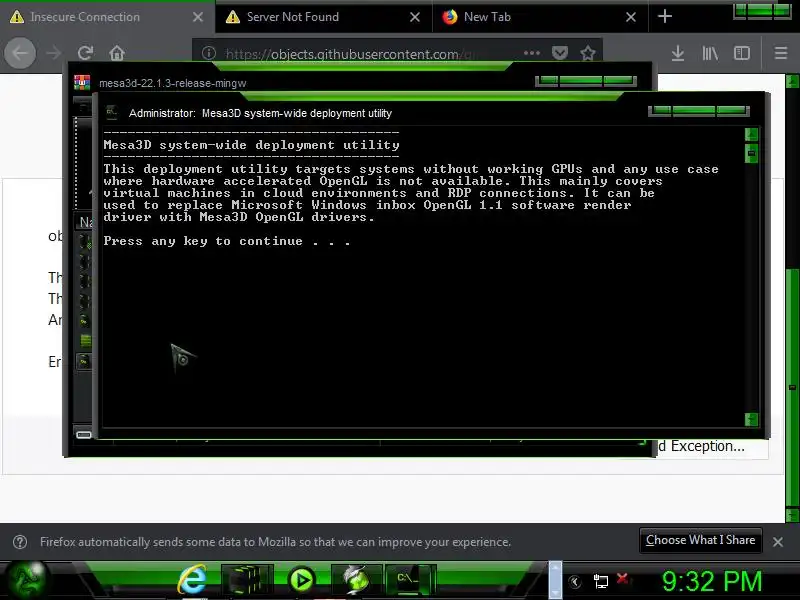This screenshot has height=600, width=800.
Task: Close the Insecure Connection tab
Action: click(198, 17)
